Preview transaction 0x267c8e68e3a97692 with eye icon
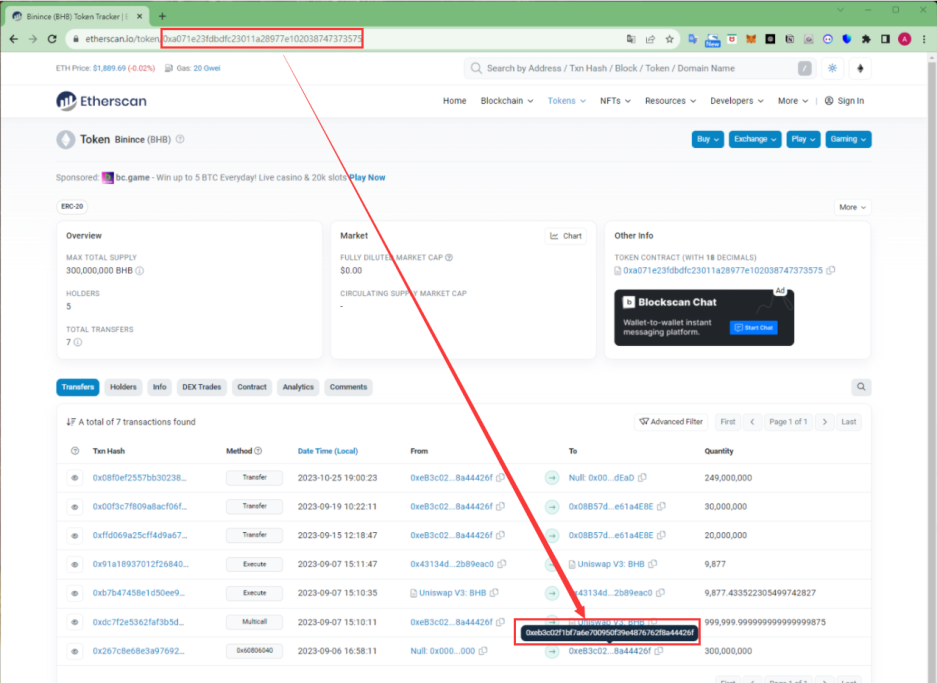Image resolution: width=937 pixels, height=683 pixels. (75, 651)
